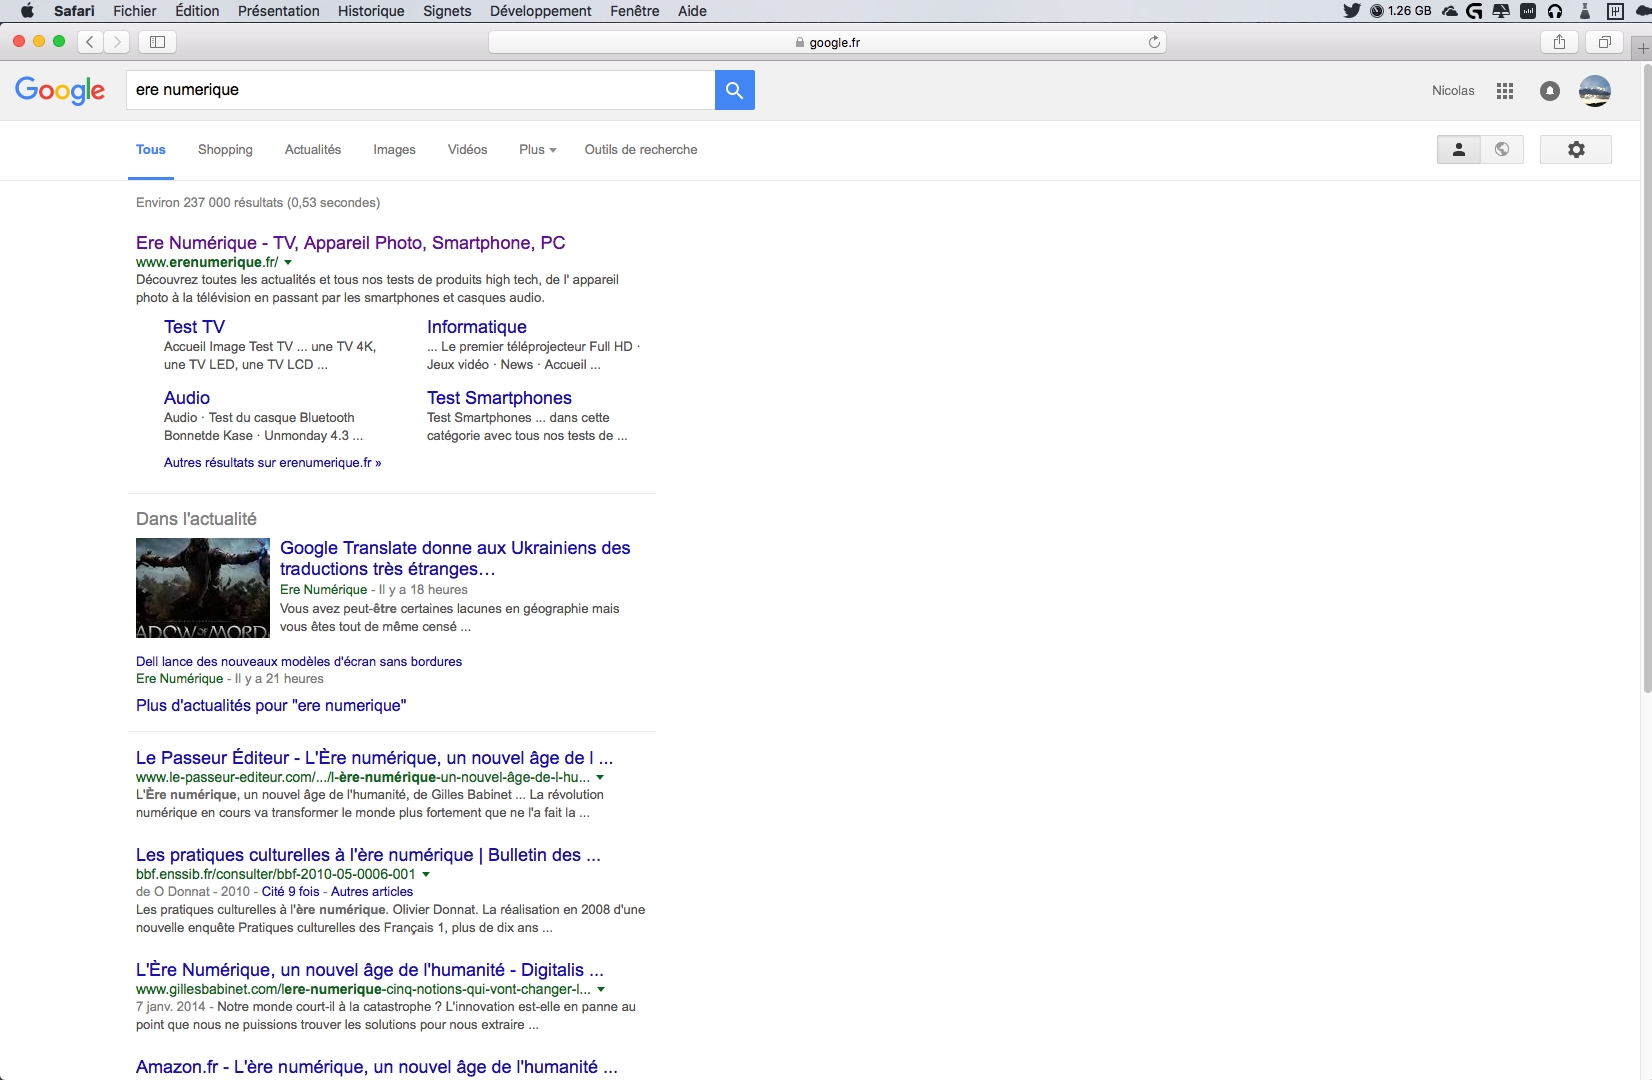Viewport: 1652px width, 1080px height.
Task: Open Apple menu icon
Action: coord(27,11)
